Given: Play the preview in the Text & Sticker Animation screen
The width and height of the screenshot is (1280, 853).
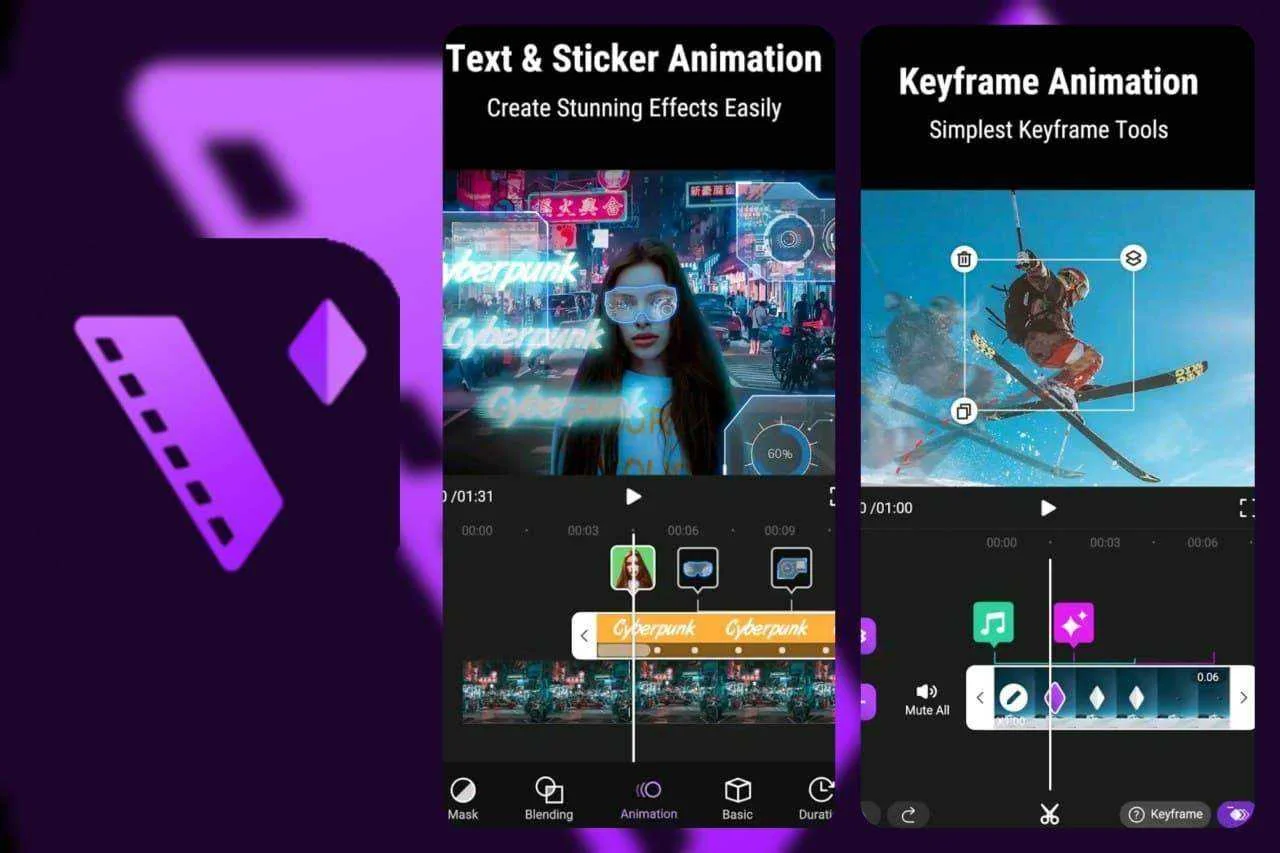Looking at the screenshot, I should pyautogui.click(x=633, y=496).
